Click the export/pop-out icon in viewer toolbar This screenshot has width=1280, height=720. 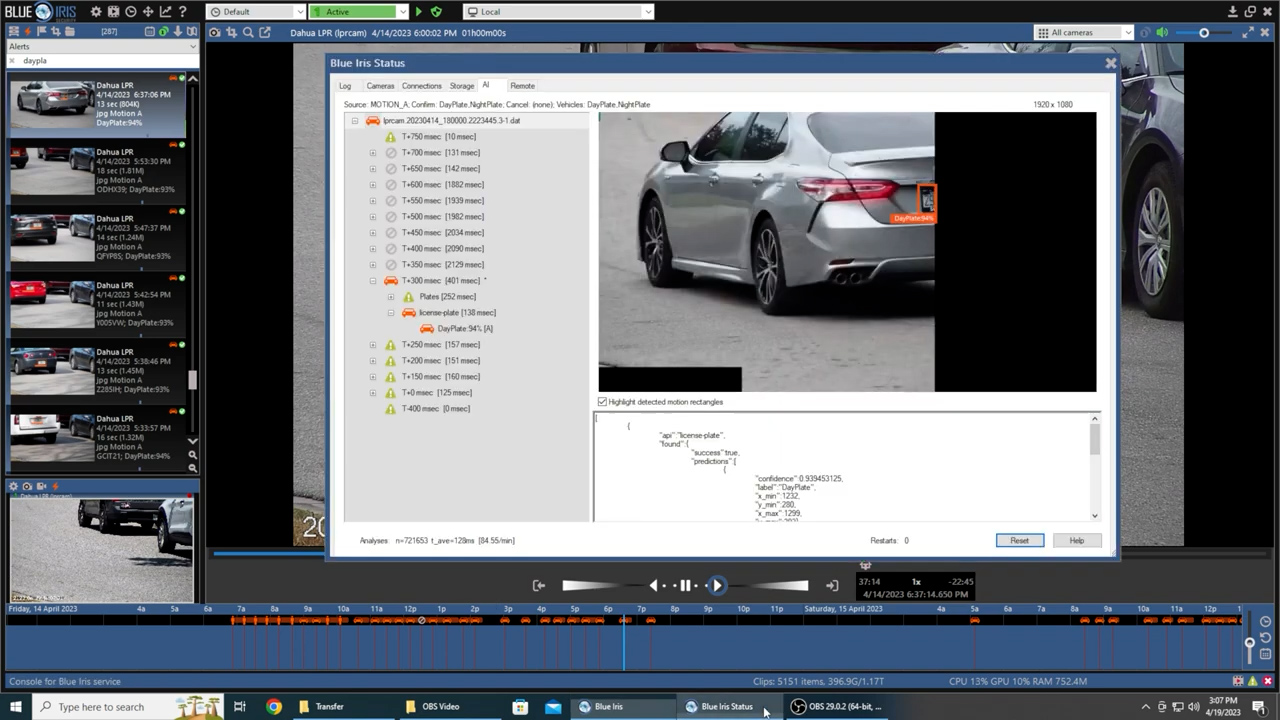point(265,32)
